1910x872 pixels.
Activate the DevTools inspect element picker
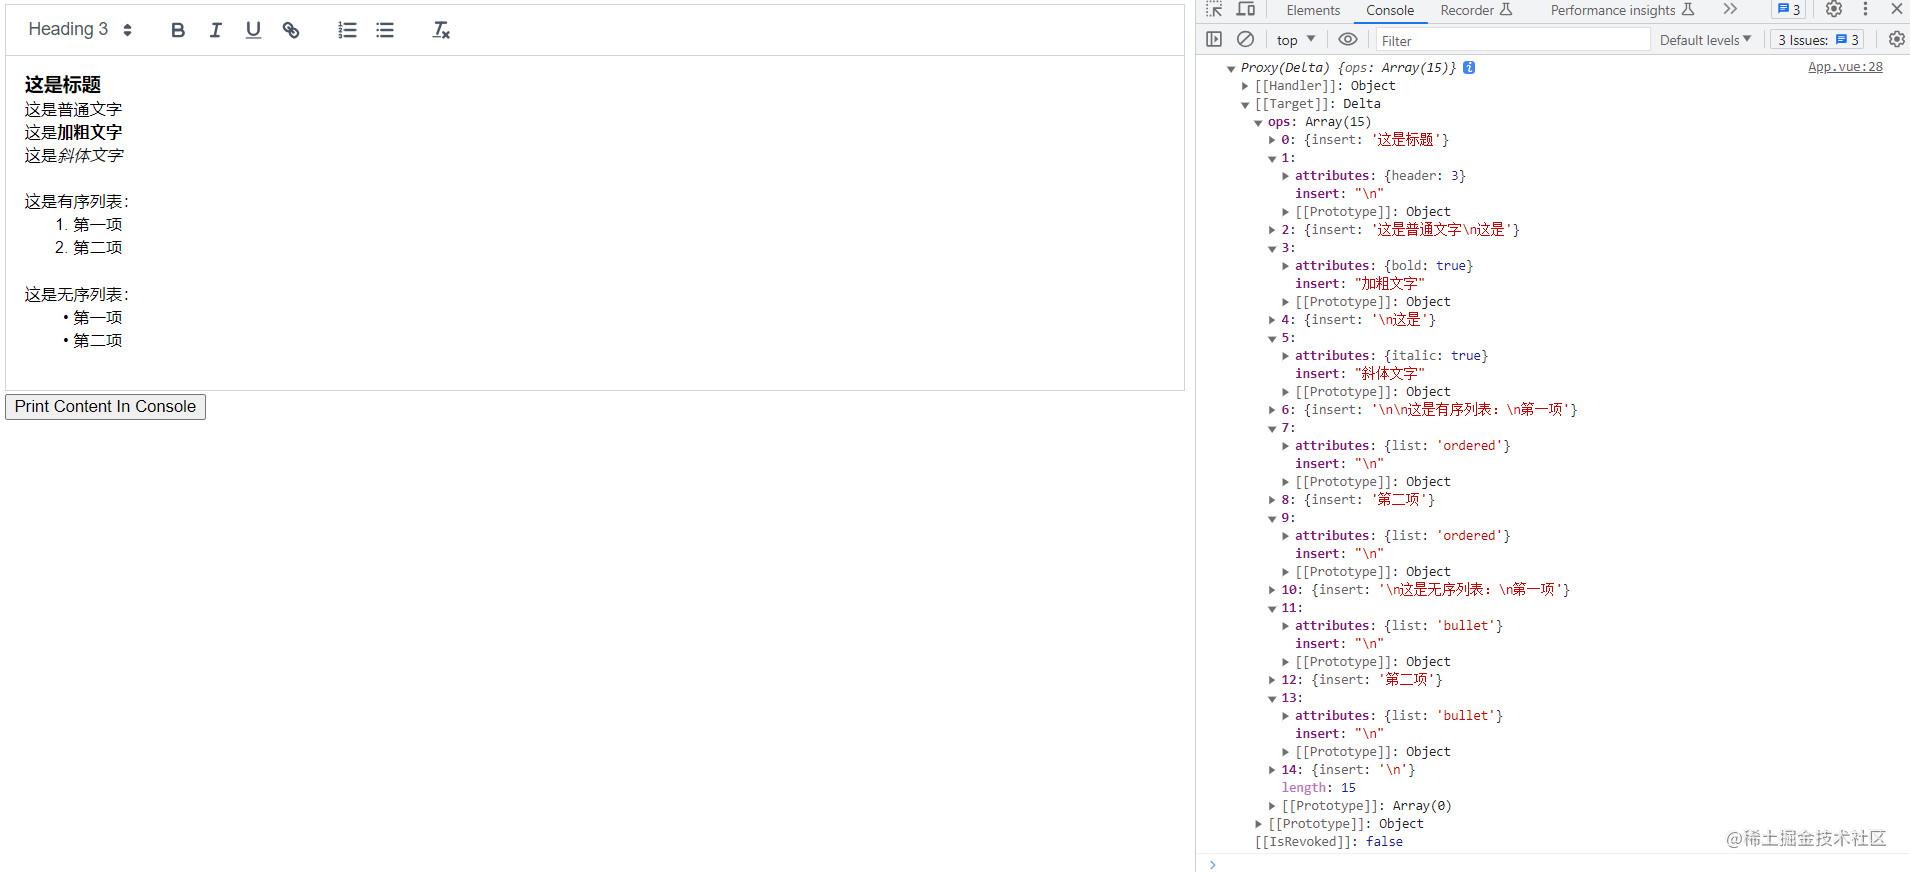(1214, 10)
